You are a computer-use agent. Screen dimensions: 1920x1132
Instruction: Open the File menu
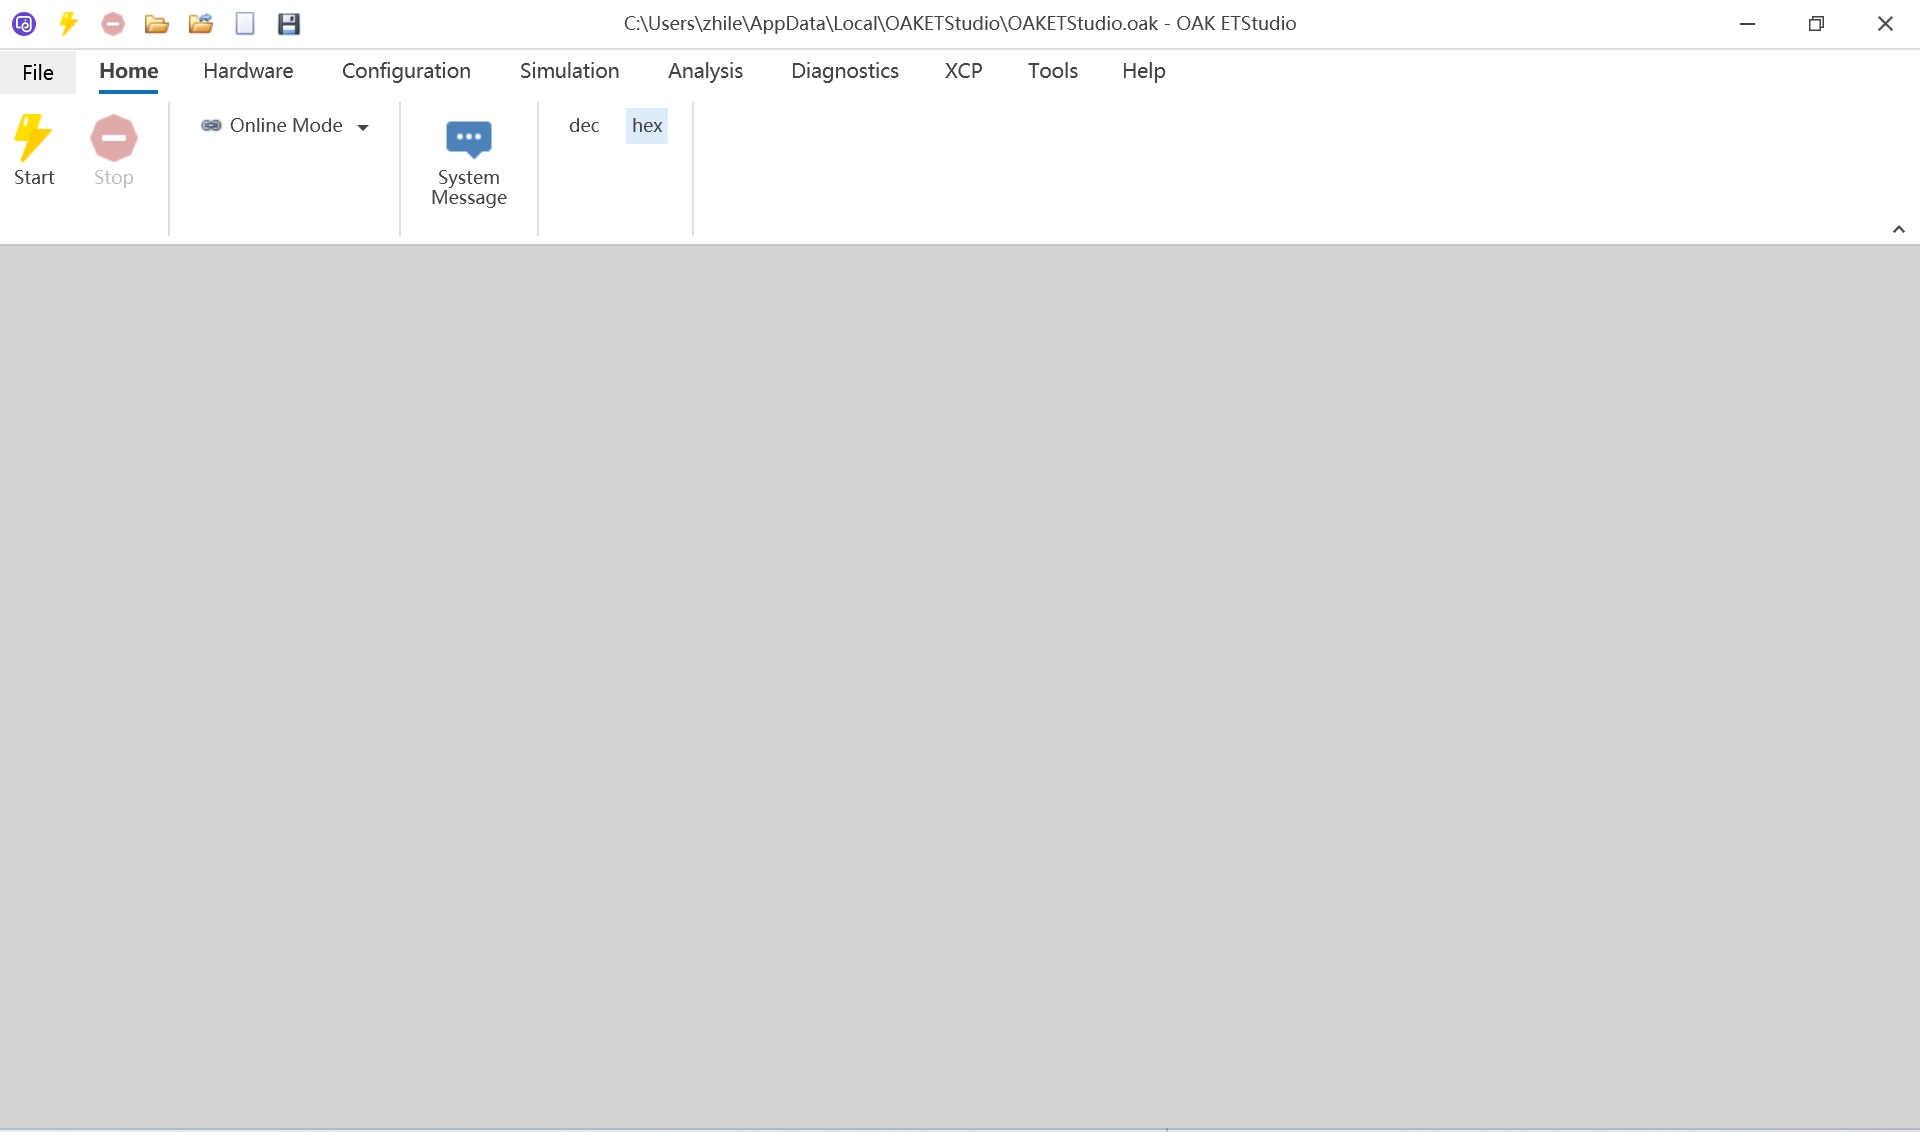coord(38,72)
